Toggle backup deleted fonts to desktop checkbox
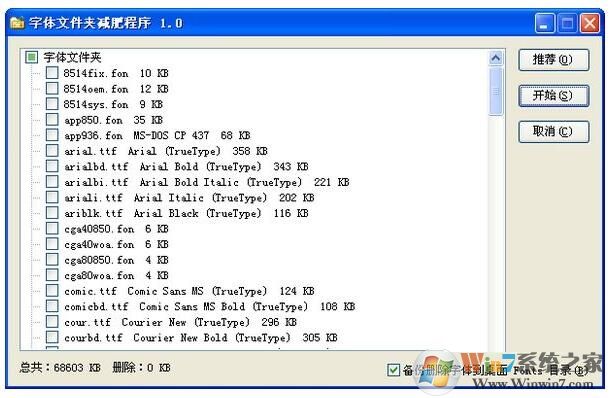This screenshot has height=398, width=610. (x=393, y=370)
